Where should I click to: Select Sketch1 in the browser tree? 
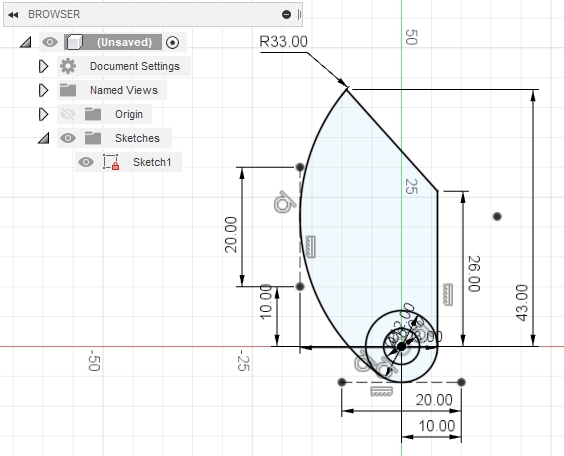[x=152, y=162]
